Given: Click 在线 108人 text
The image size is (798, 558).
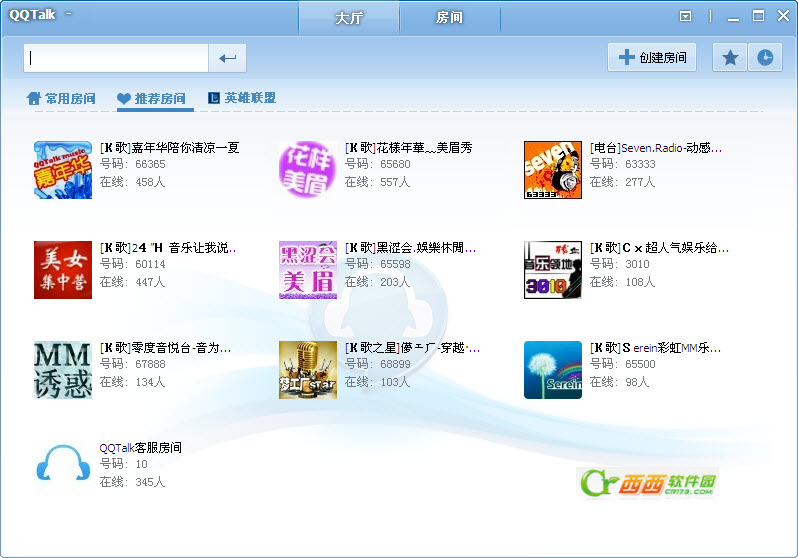Looking at the screenshot, I should point(622,282).
